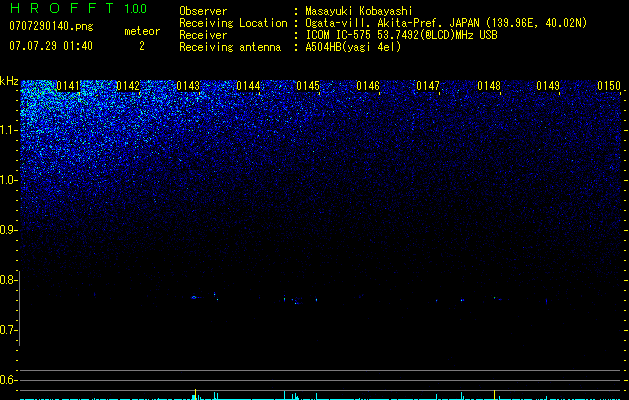Click antenna value A504HB(yagi 4el)
The height and width of the screenshot is (400, 629).
pos(353,47)
